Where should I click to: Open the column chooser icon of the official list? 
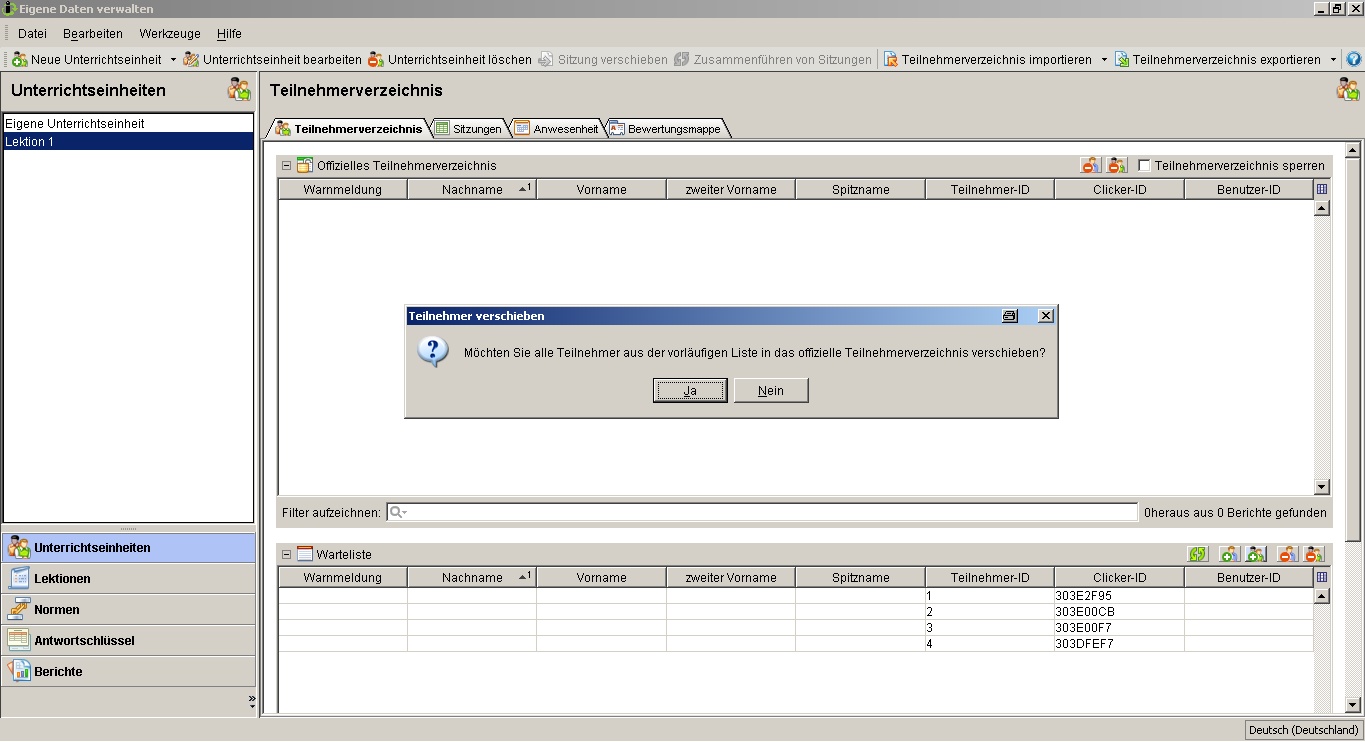tap(1322, 189)
